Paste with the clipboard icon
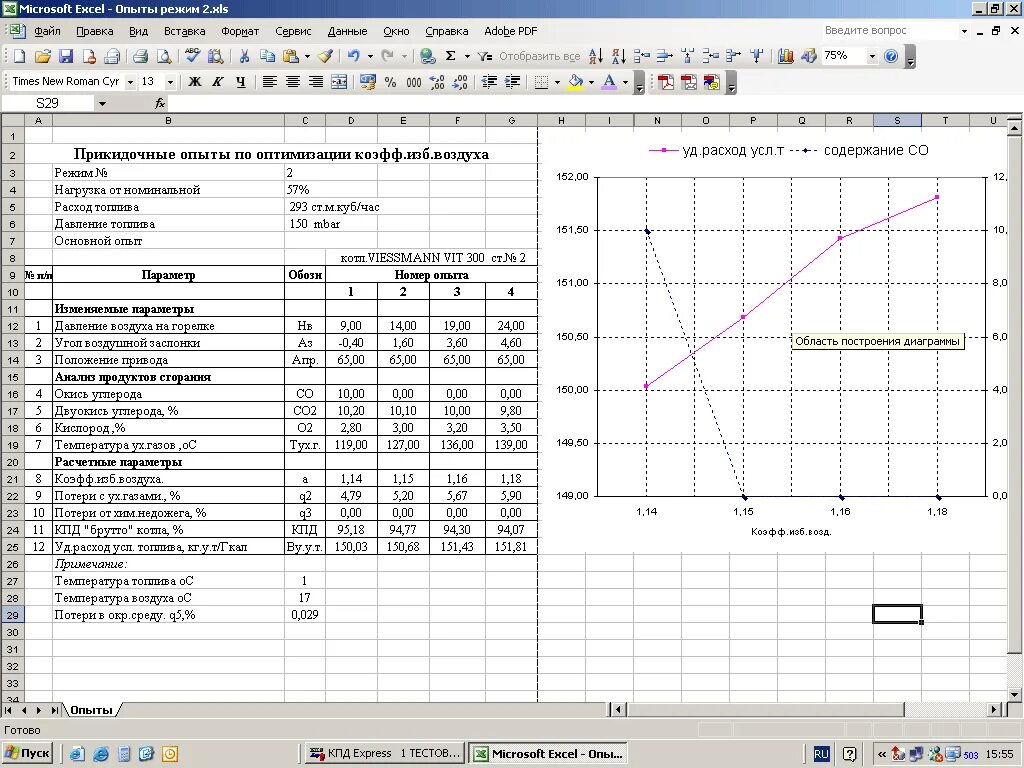 291,56
